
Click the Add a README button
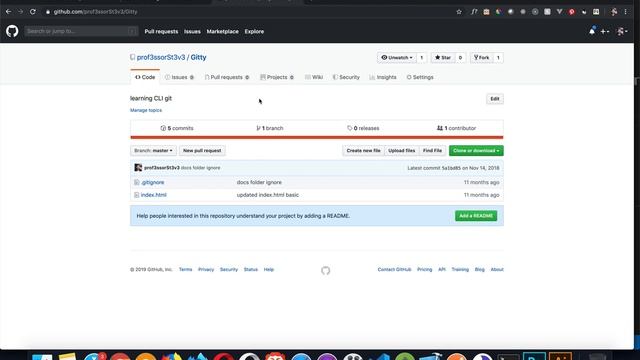click(x=476, y=216)
